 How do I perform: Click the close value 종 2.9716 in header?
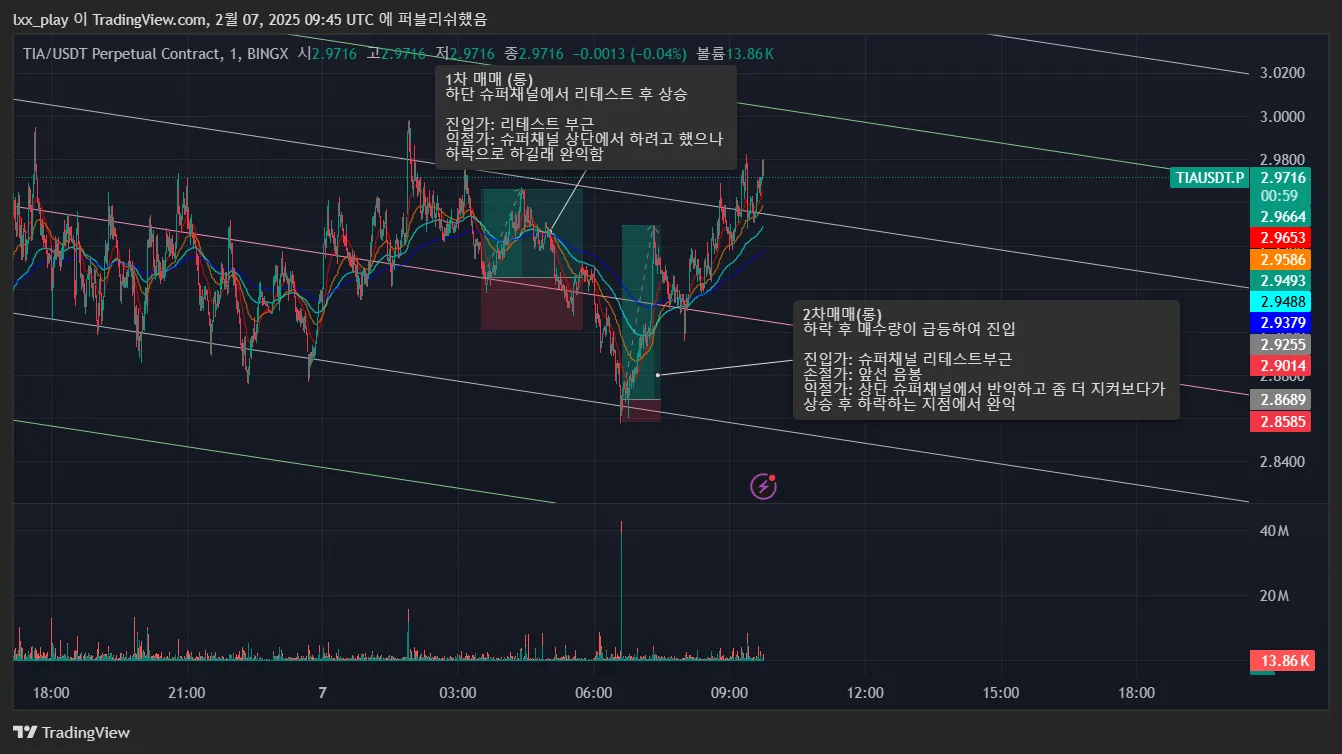534,53
